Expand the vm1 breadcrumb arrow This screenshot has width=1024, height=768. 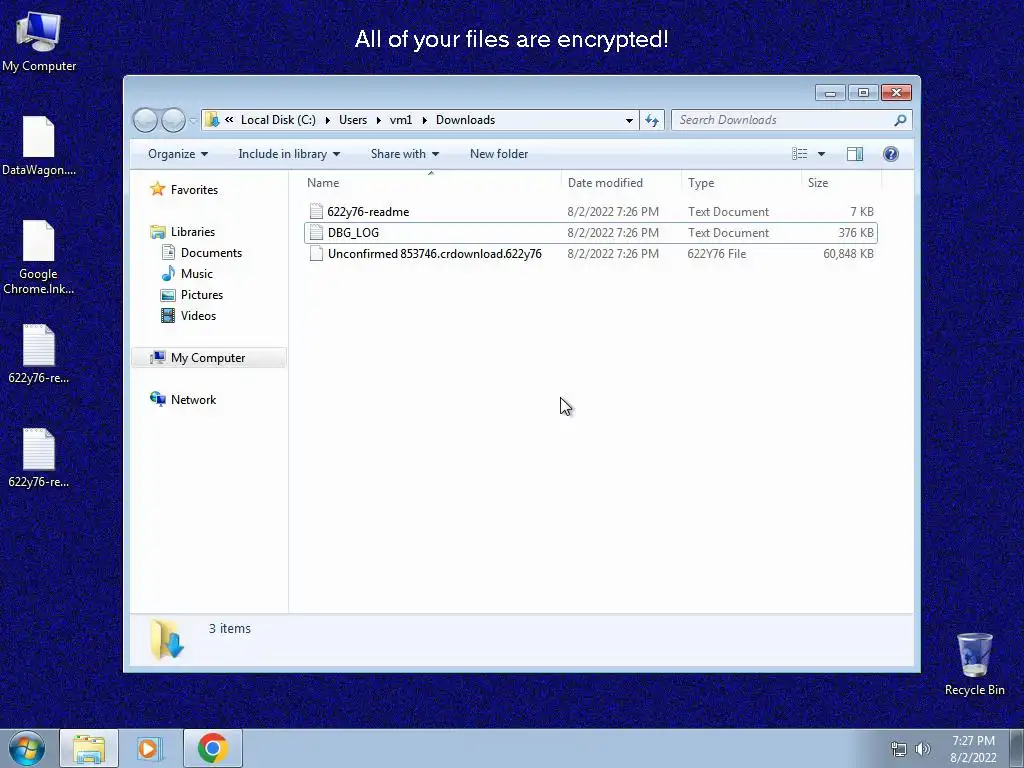tap(424, 120)
